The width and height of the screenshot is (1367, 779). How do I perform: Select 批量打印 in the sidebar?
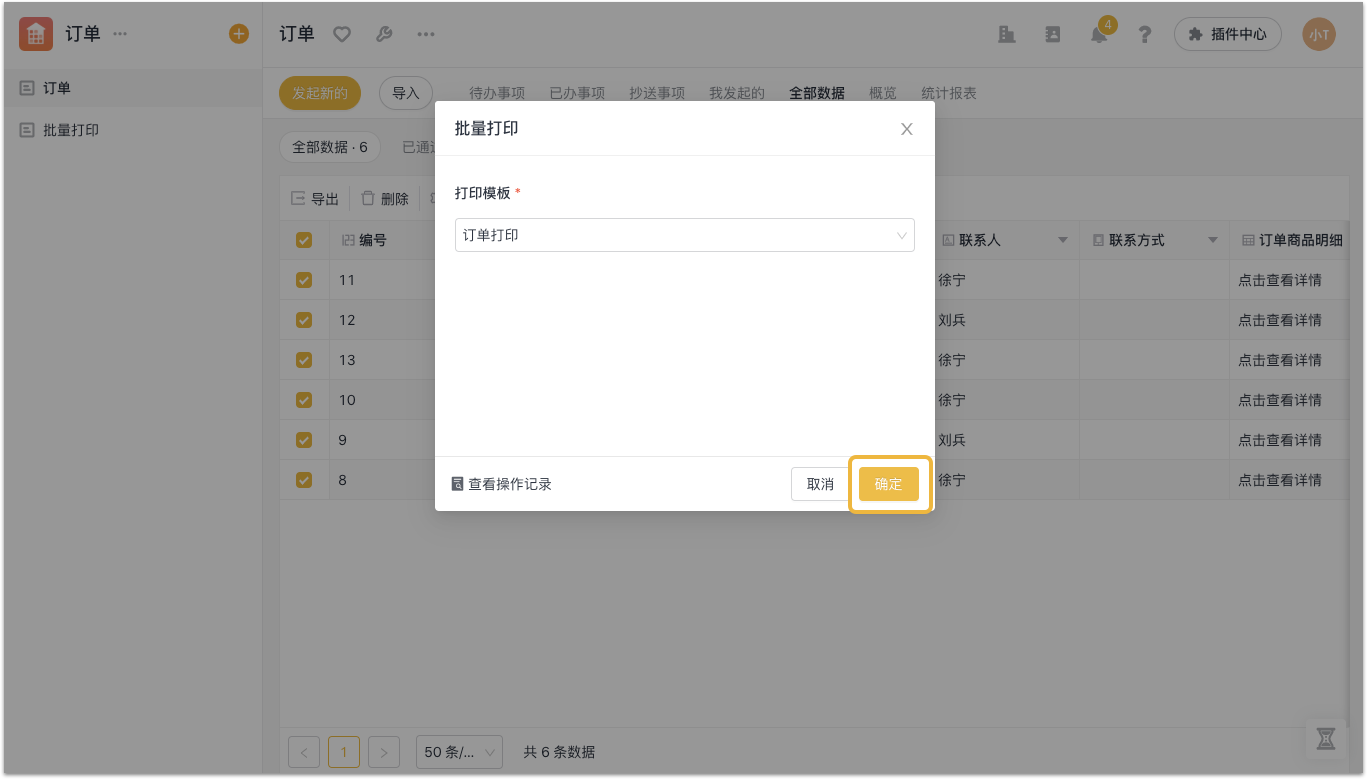click(132, 130)
